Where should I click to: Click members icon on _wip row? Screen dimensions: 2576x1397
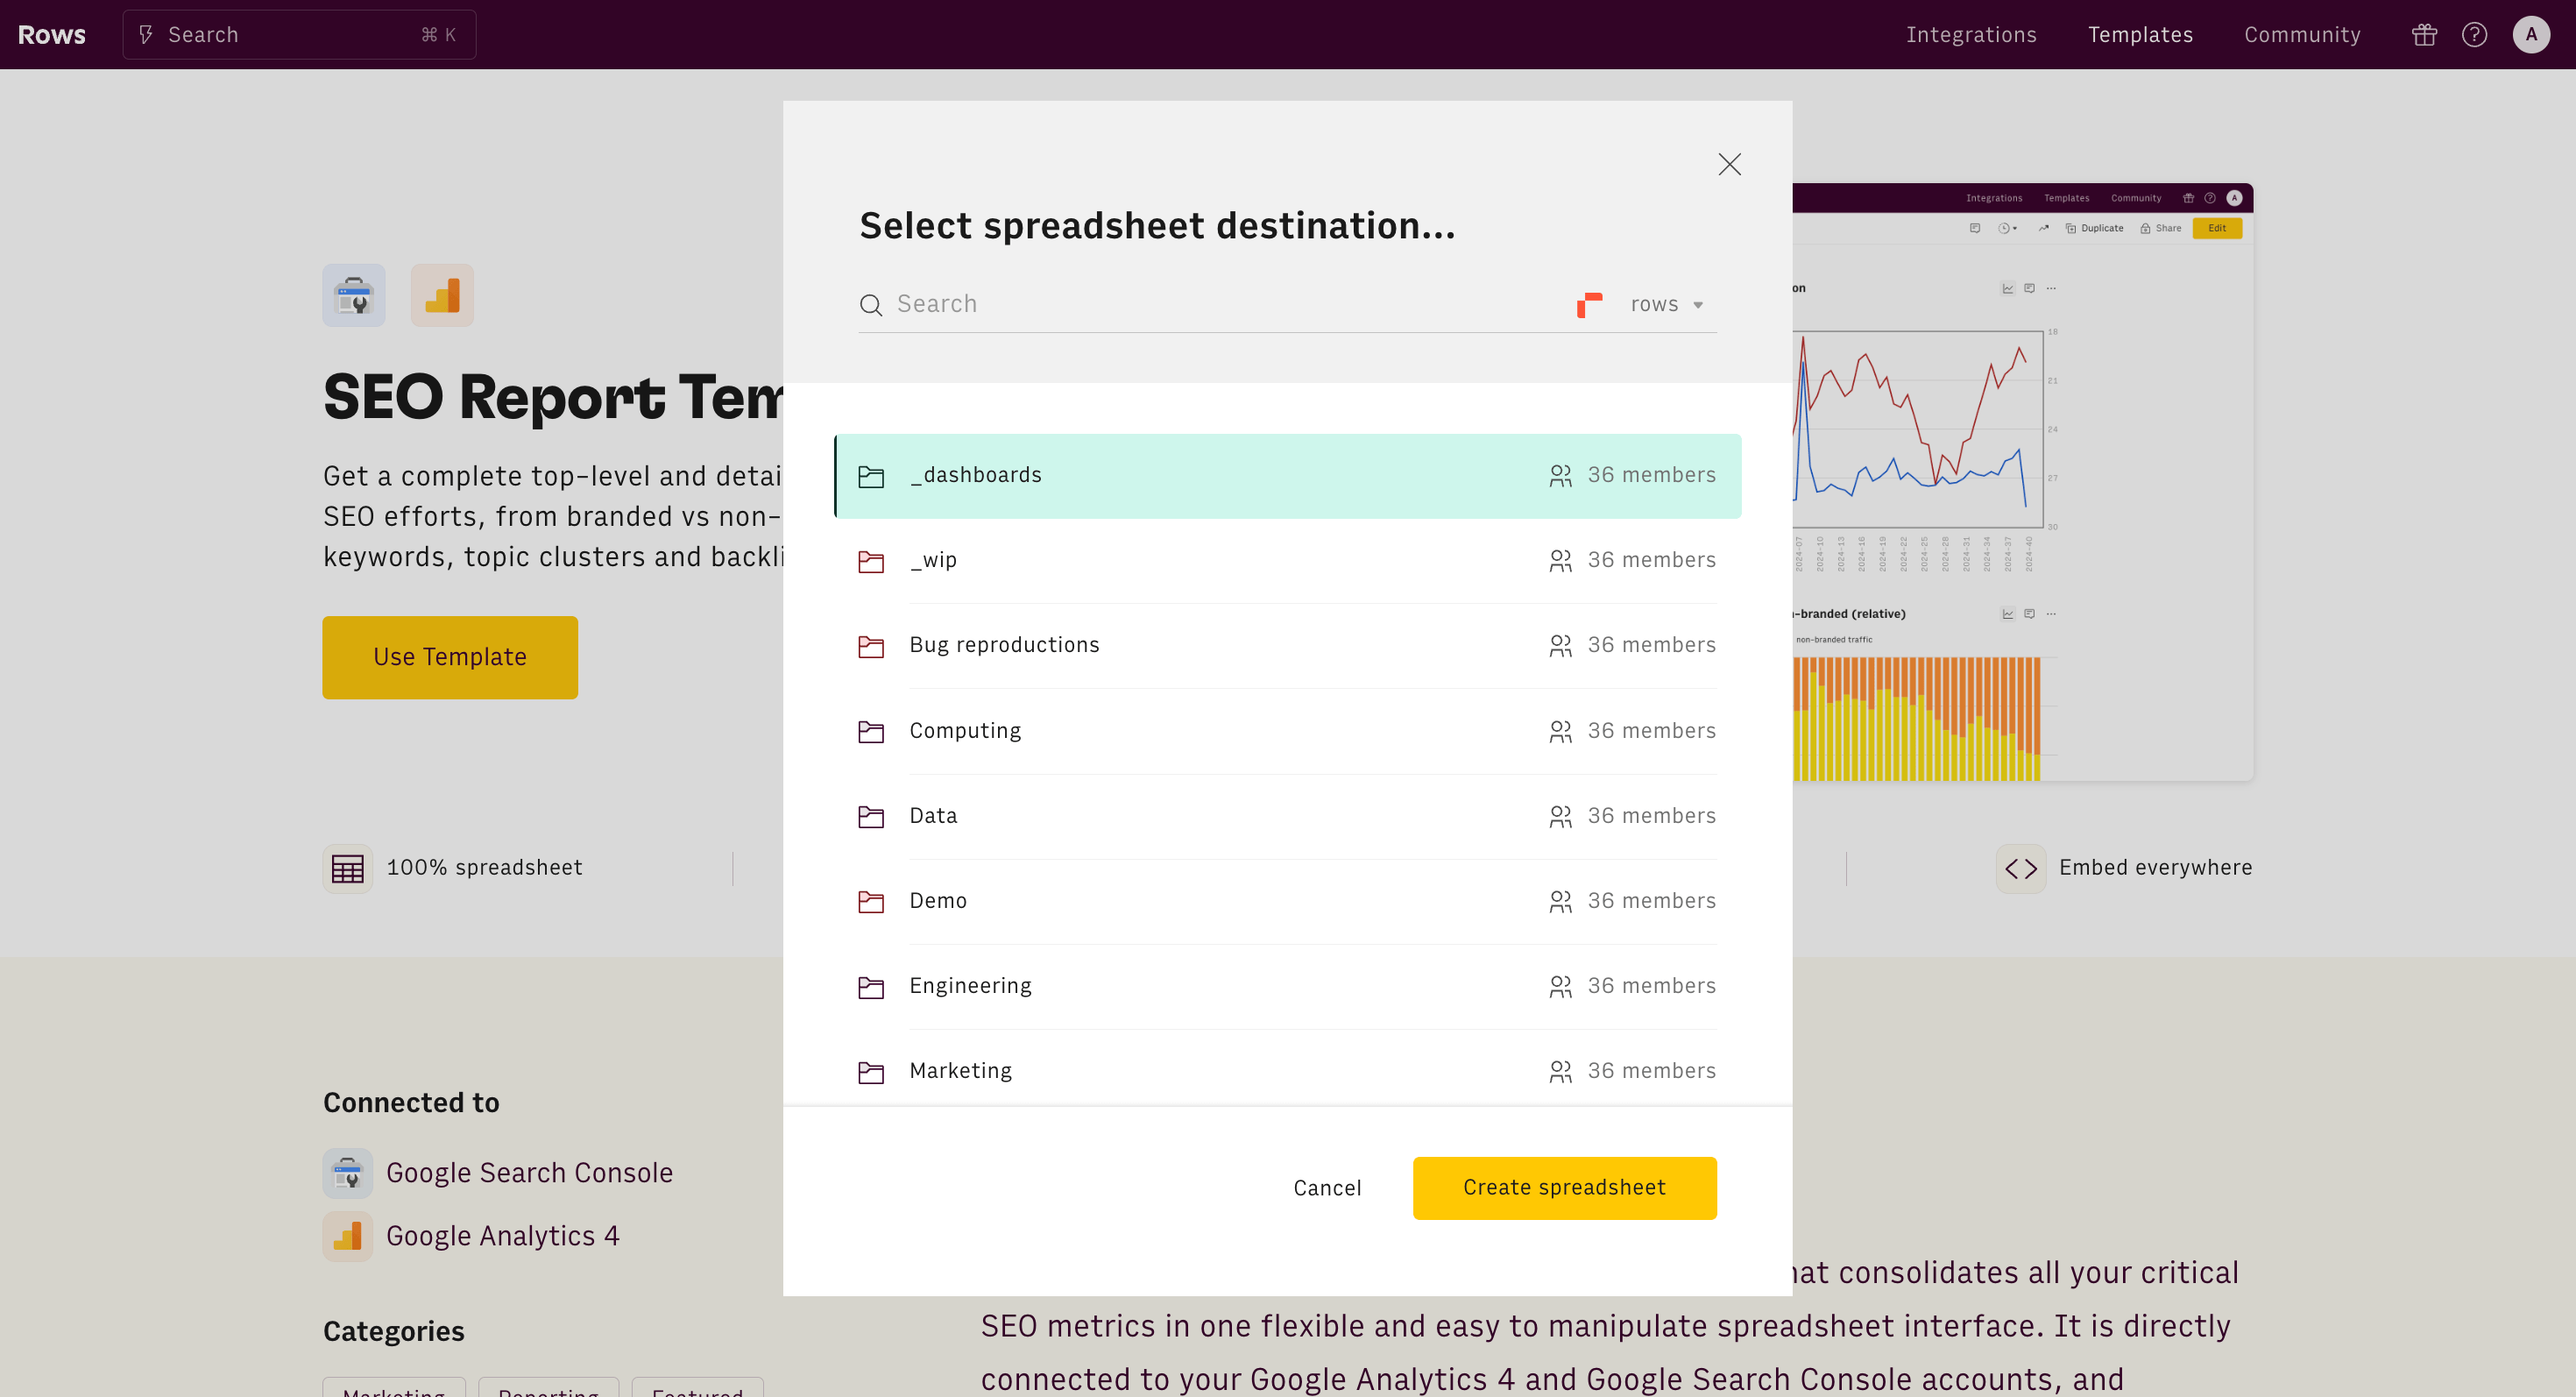1560,561
